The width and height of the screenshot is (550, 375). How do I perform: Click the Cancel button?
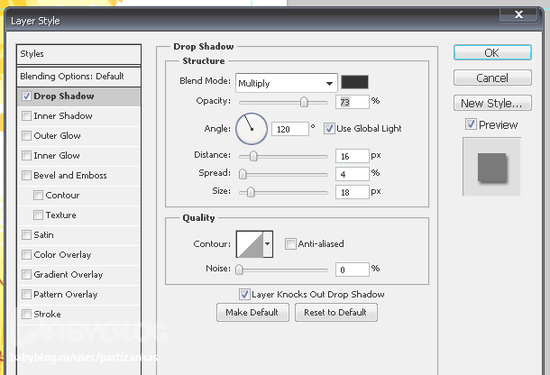[x=492, y=78]
